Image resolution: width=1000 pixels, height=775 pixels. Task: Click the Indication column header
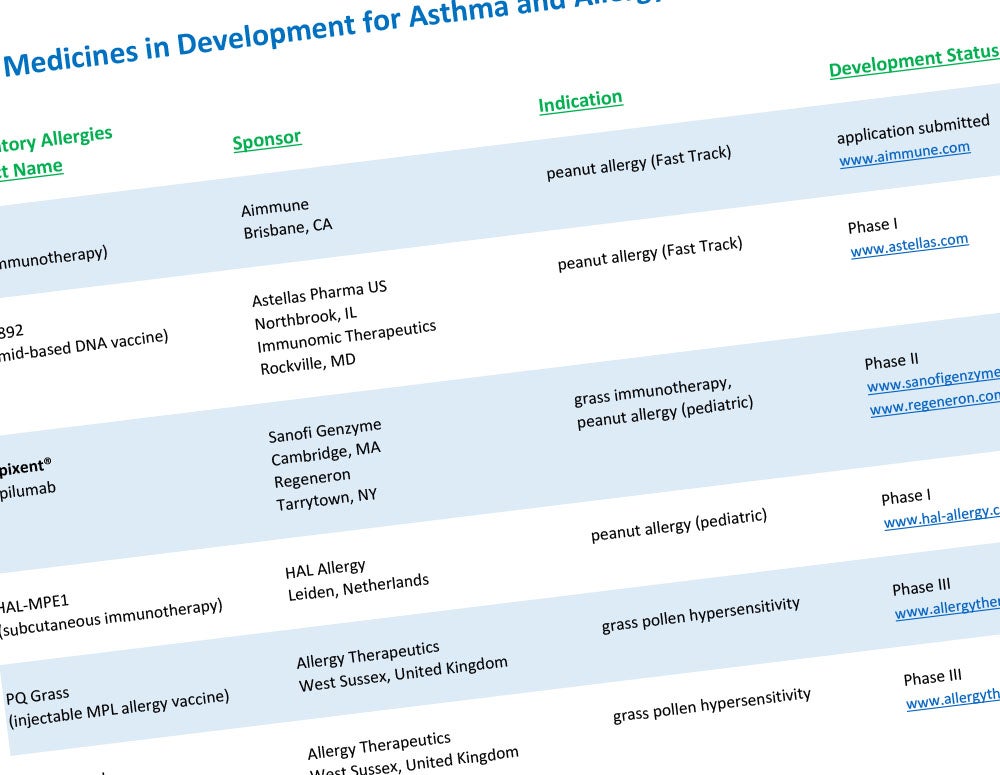coord(580,99)
